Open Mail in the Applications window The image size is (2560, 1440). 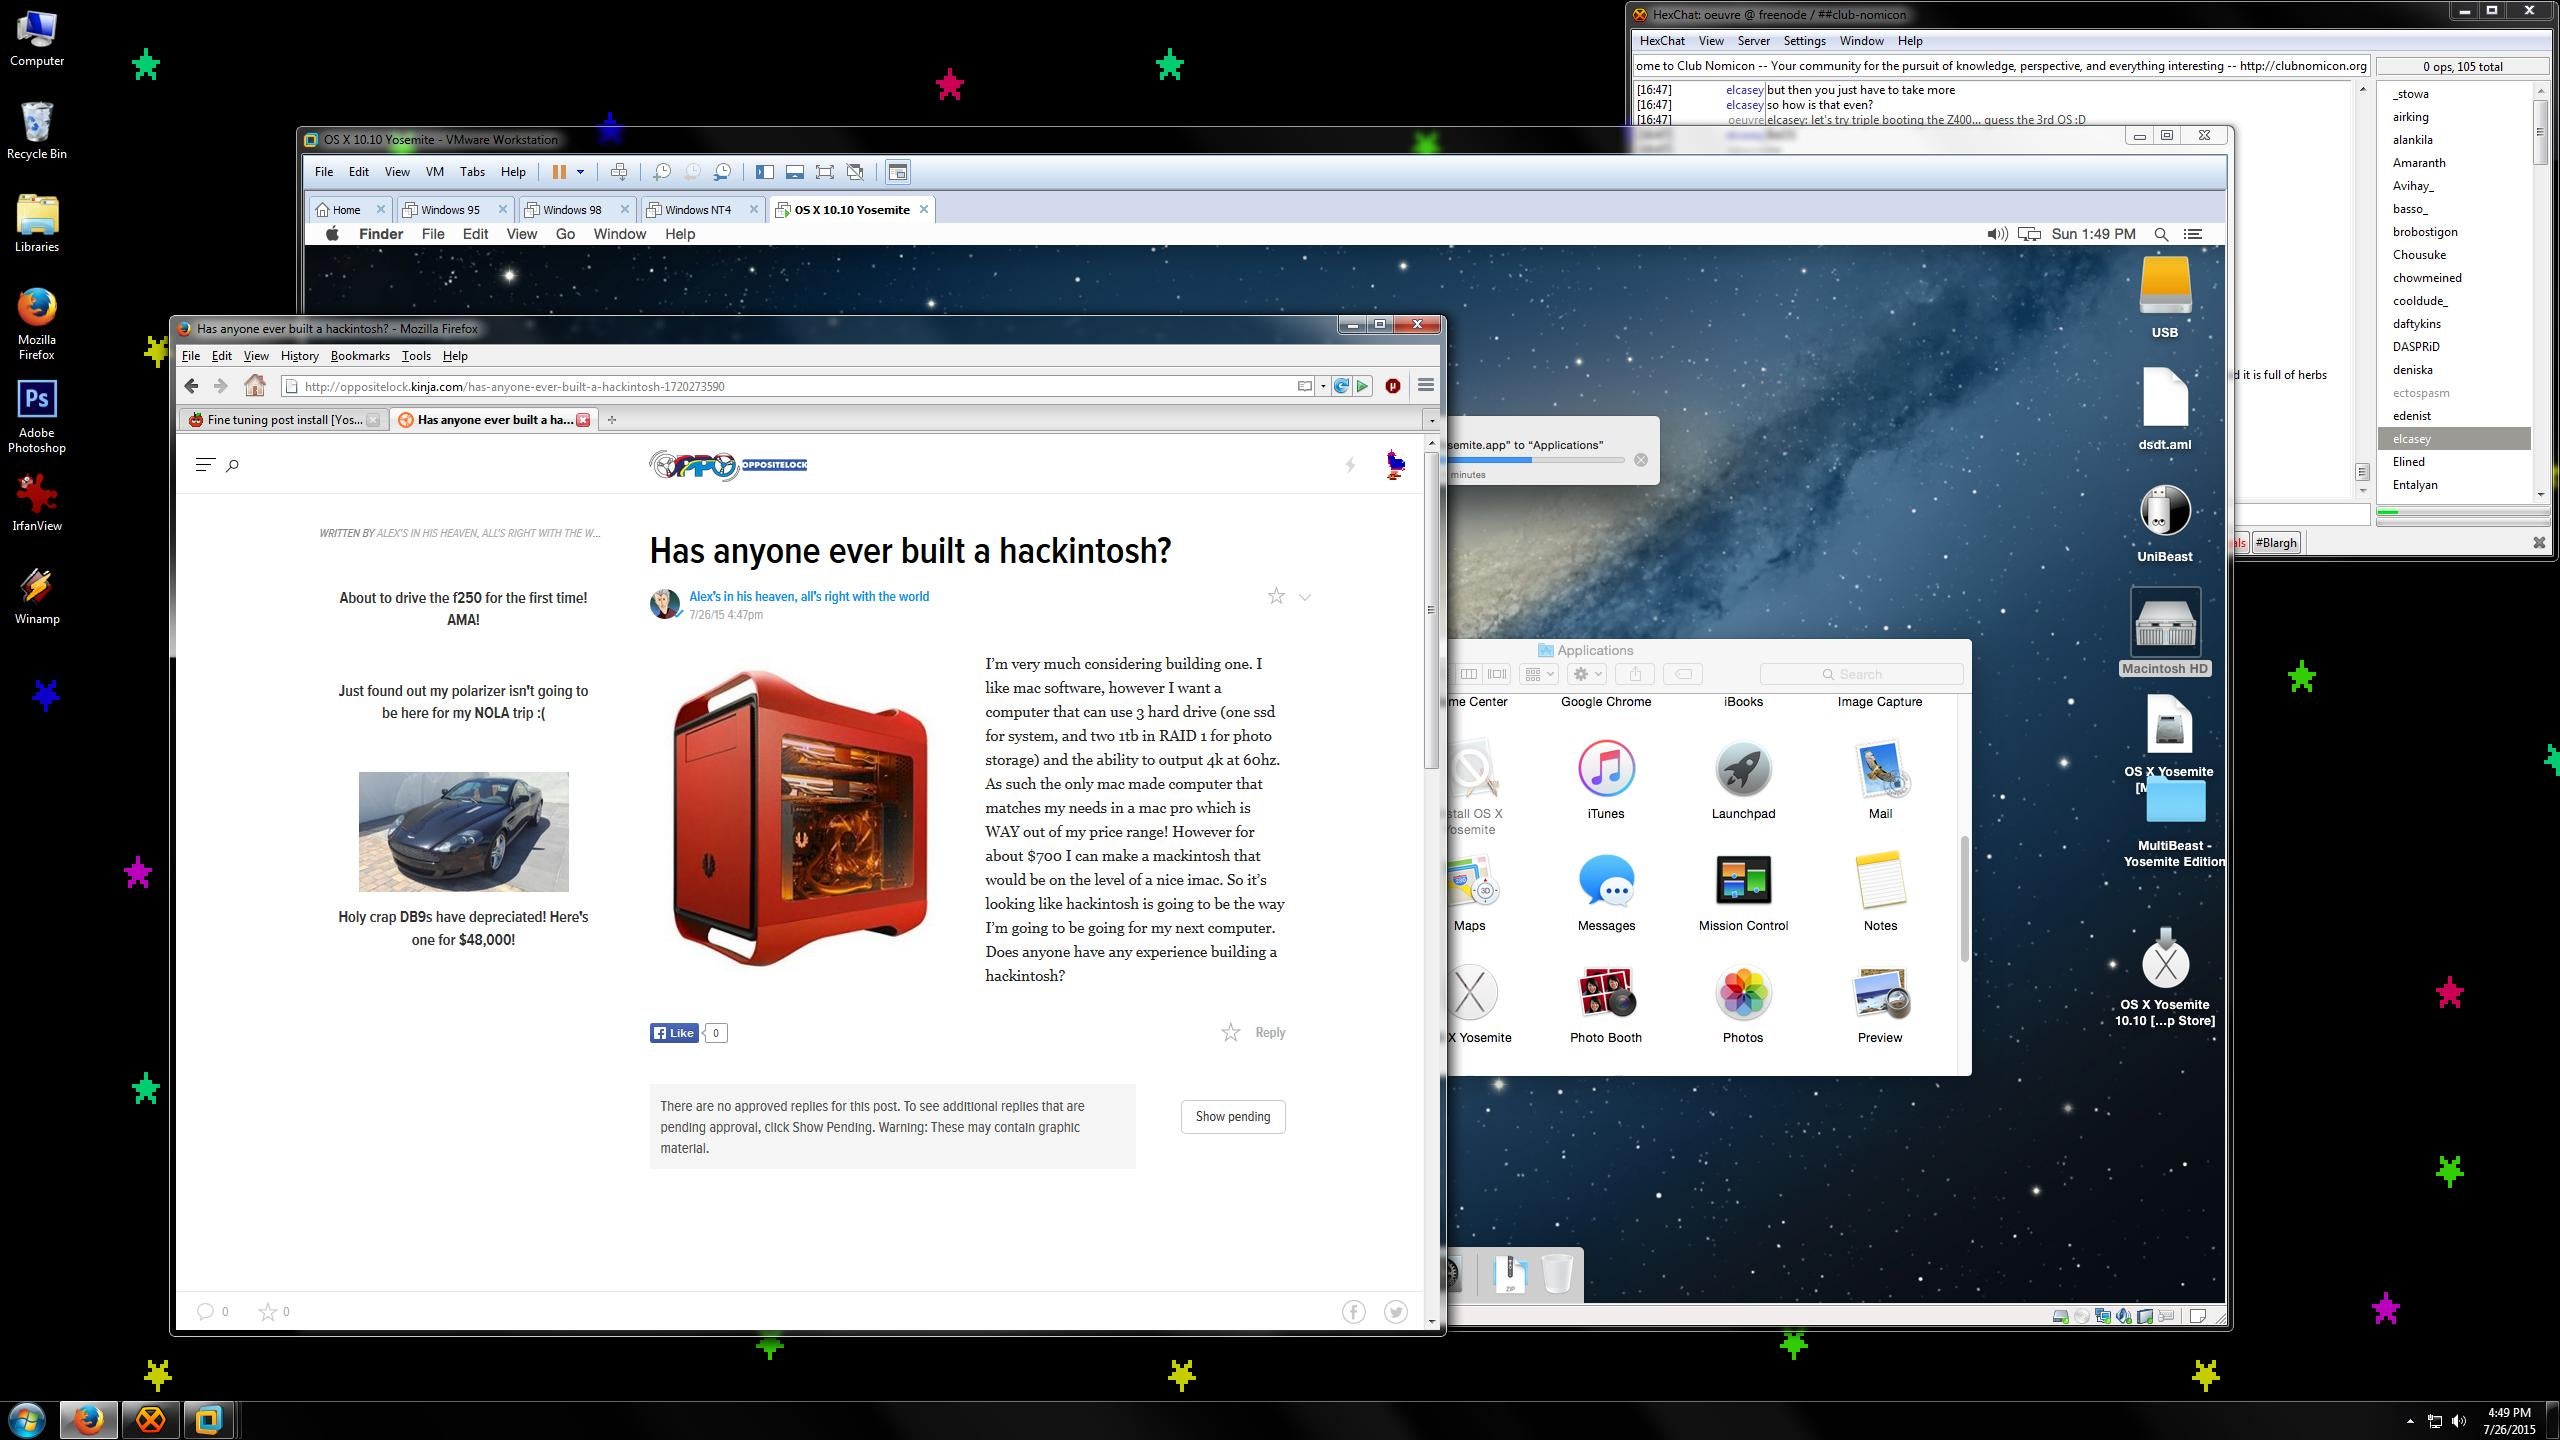point(1880,780)
